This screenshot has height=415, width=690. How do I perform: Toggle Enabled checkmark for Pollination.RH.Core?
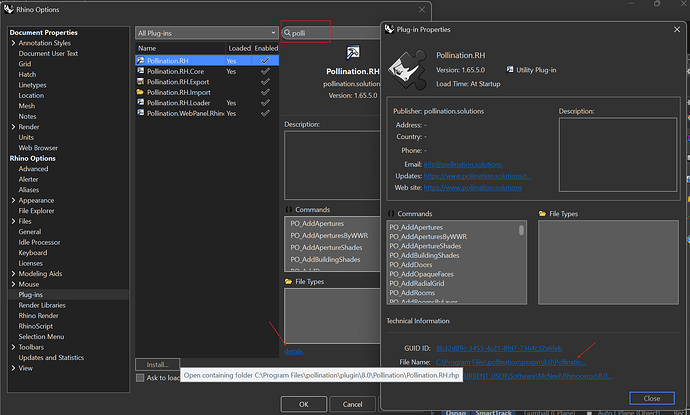[x=265, y=71]
